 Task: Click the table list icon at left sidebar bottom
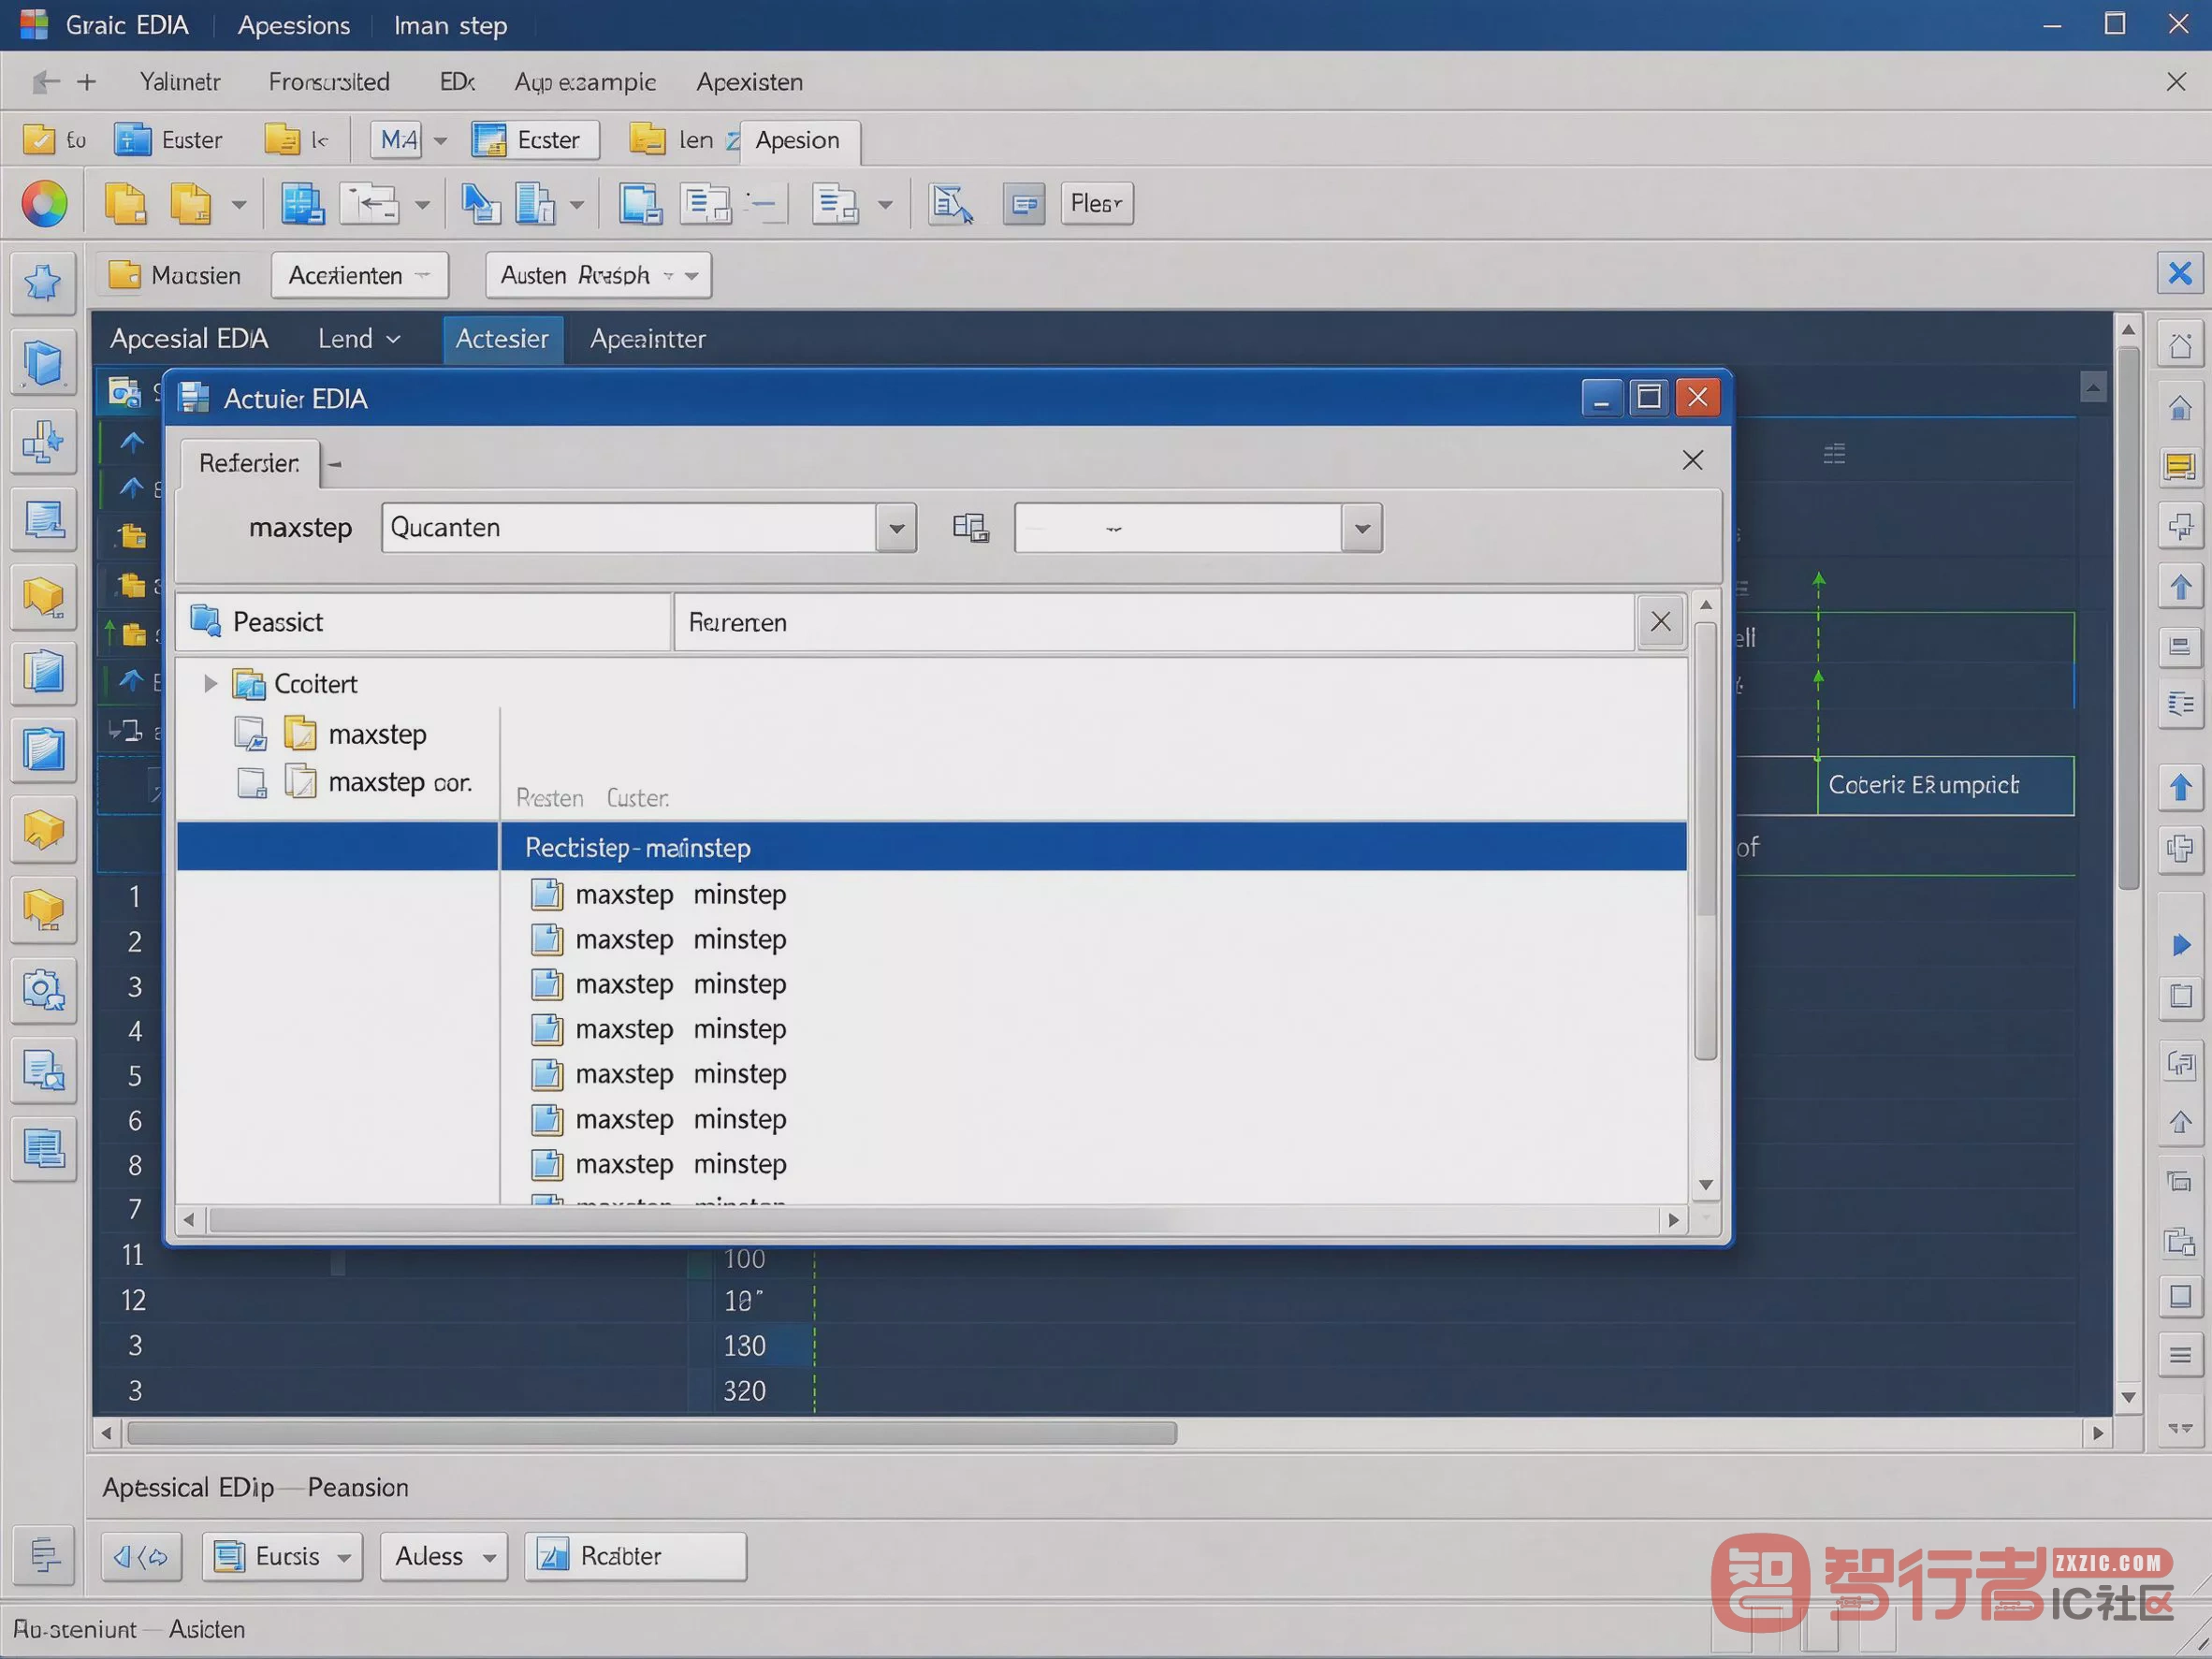pyautogui.click(x=43, y=1149)
